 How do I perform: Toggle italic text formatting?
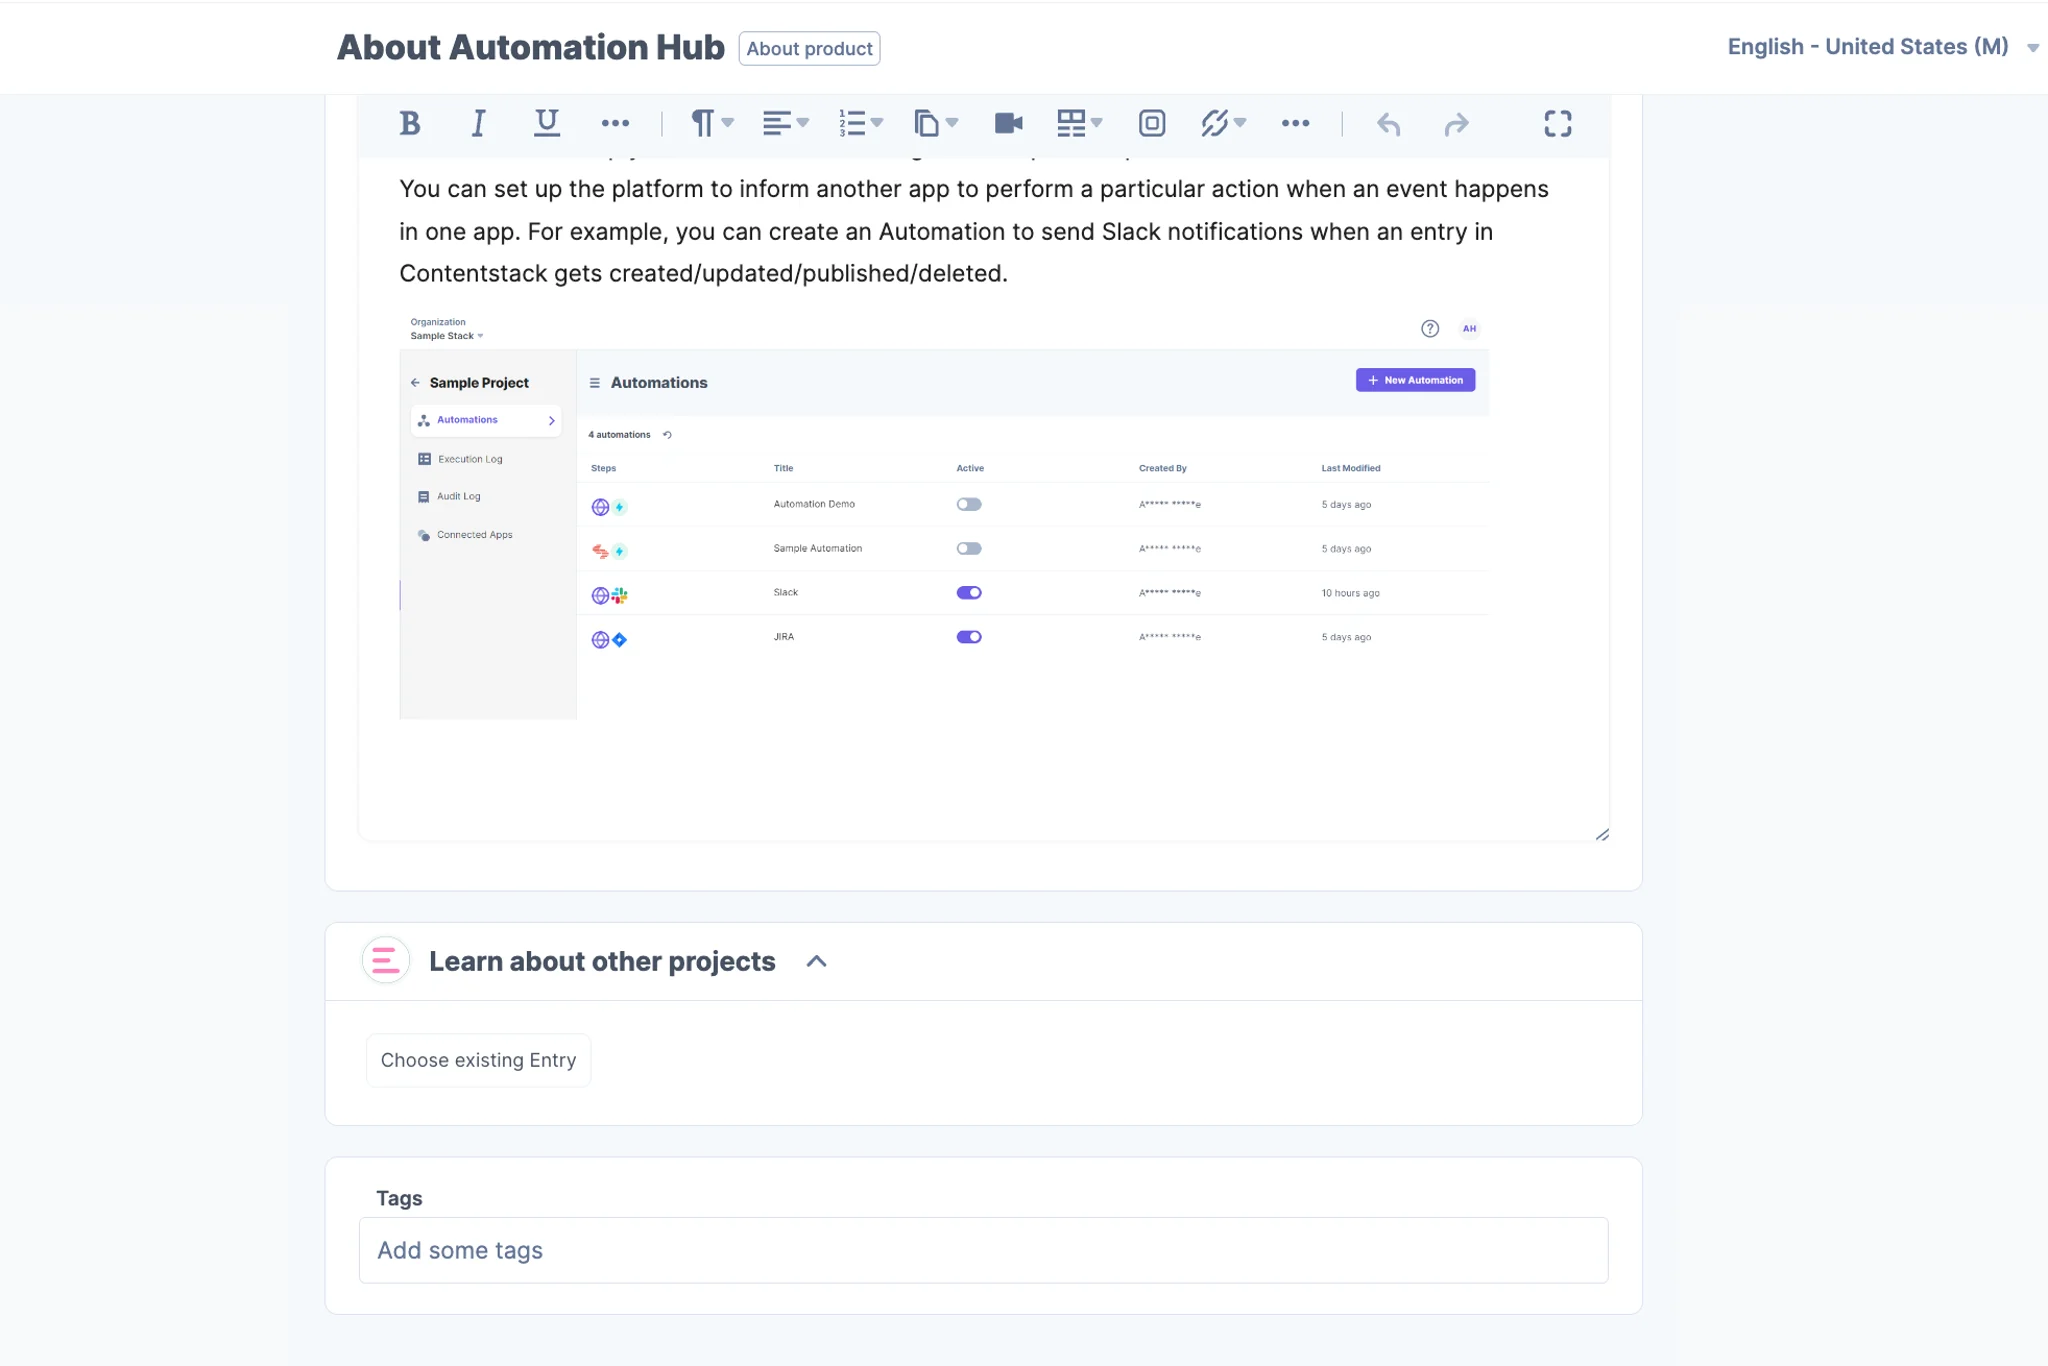tap(478, 123)
